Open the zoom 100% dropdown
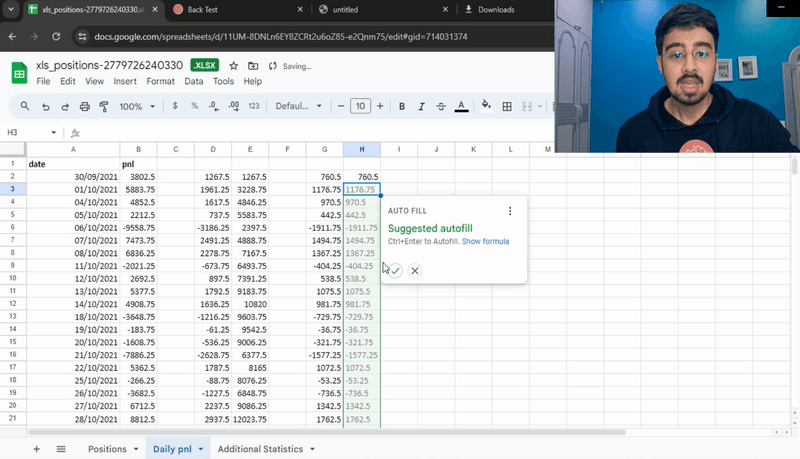The width and height of the screenshot is (800, 459). click(136, 106)
